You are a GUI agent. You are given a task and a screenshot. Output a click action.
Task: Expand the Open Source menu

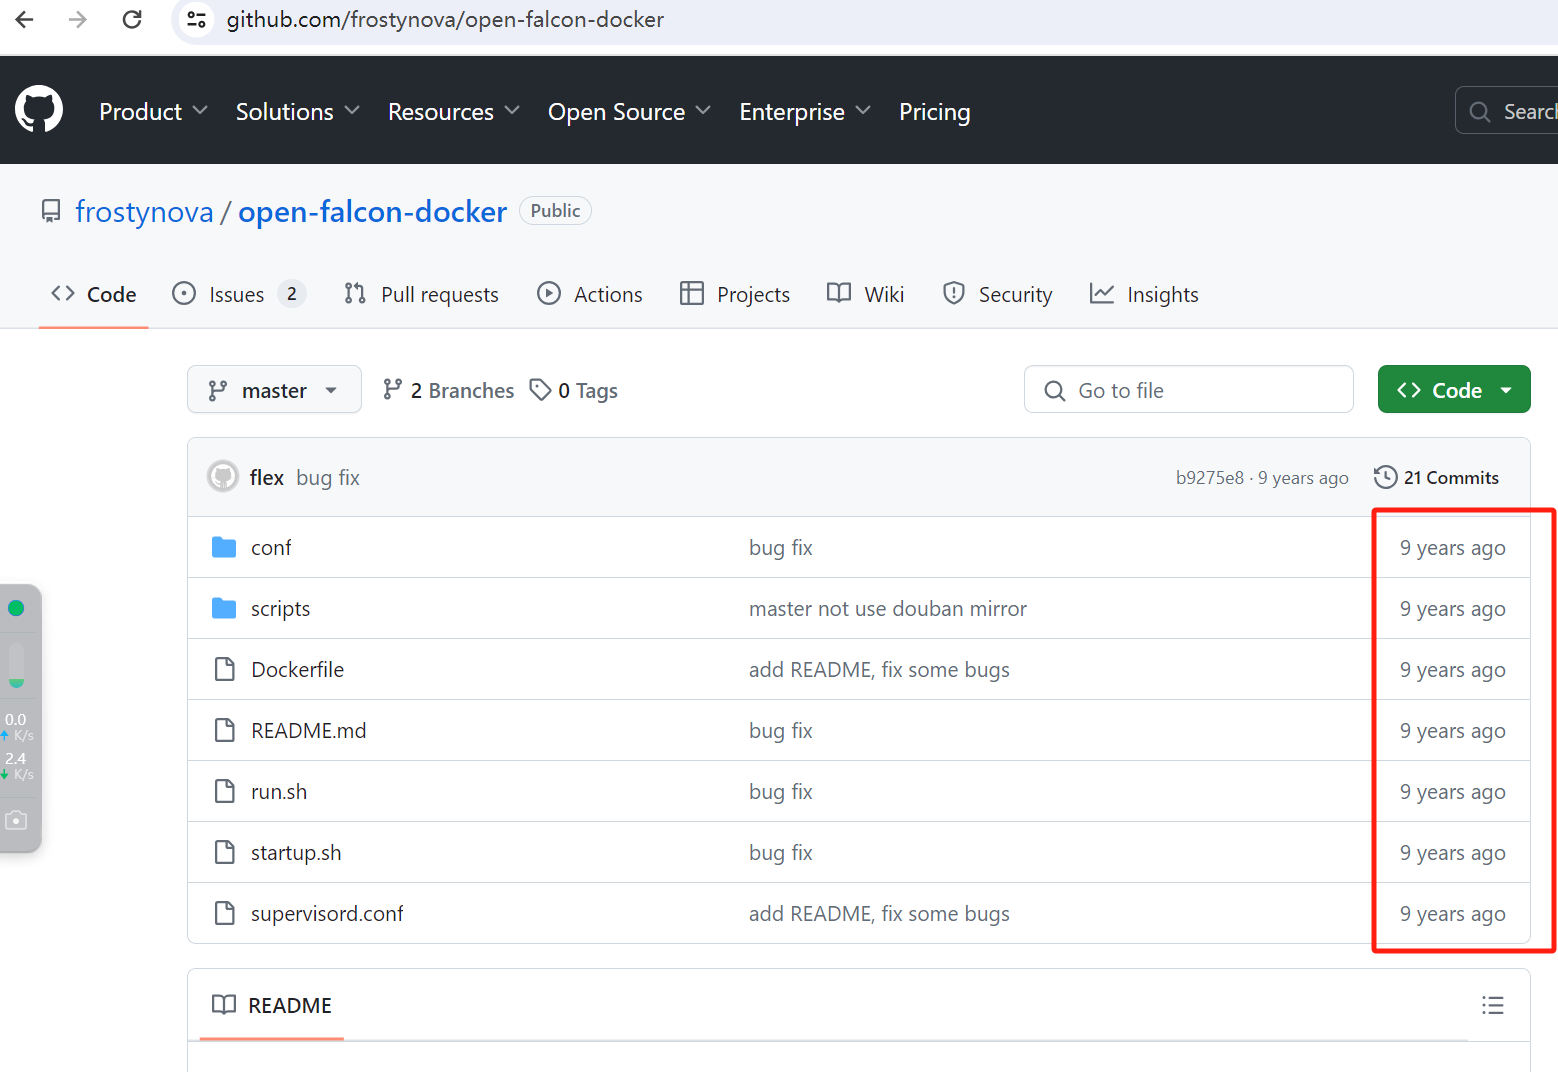(x=629, y=111)
